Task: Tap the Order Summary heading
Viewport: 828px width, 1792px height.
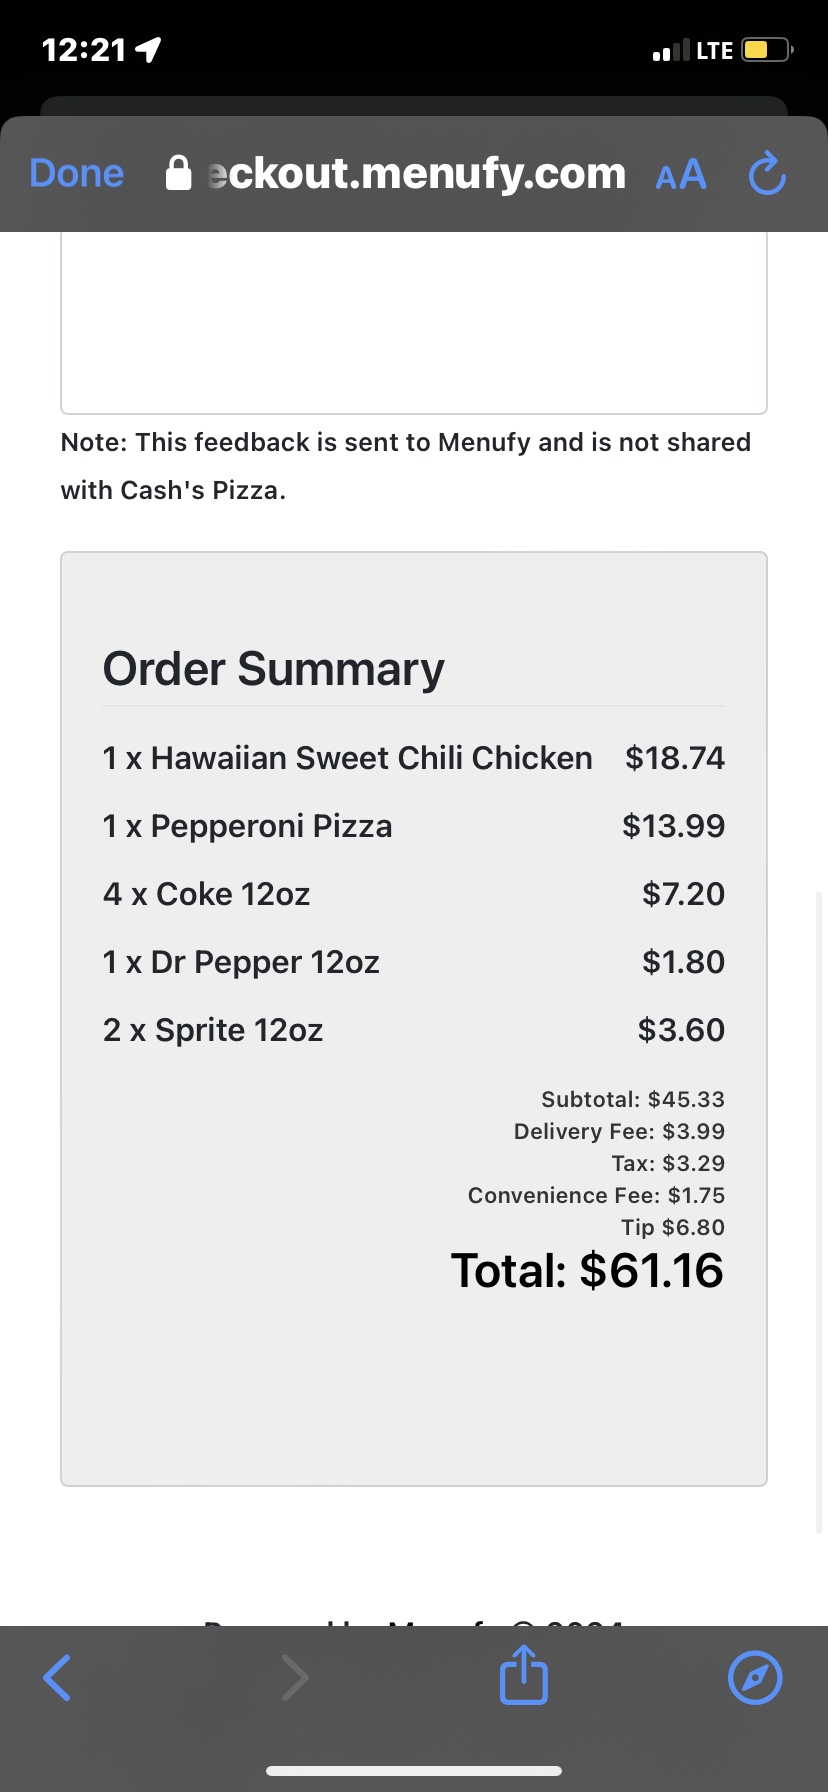Action: point(273,669)
